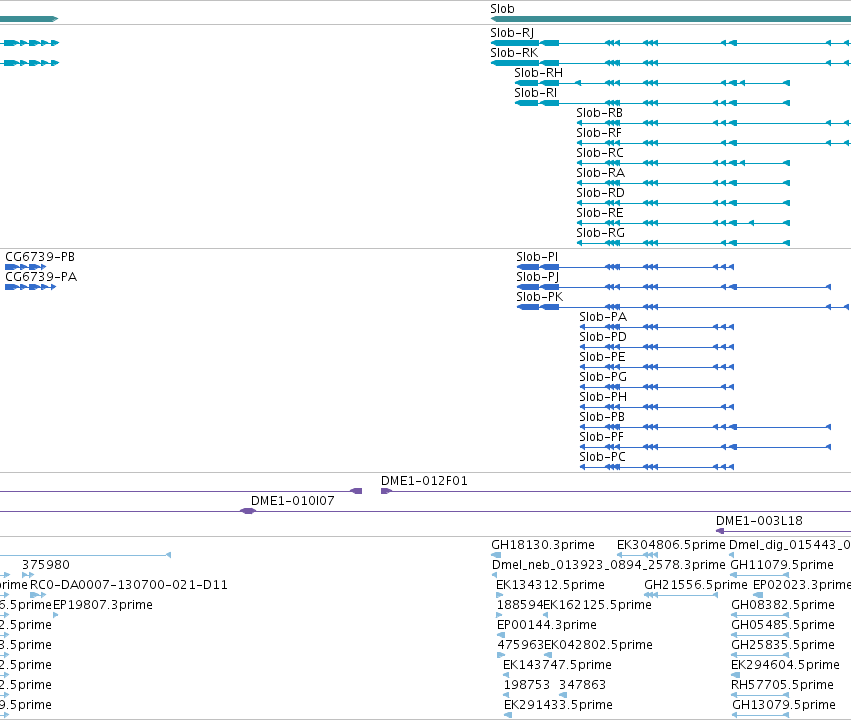Click the Slob-RJ transcript label

[x=512, y=33]
